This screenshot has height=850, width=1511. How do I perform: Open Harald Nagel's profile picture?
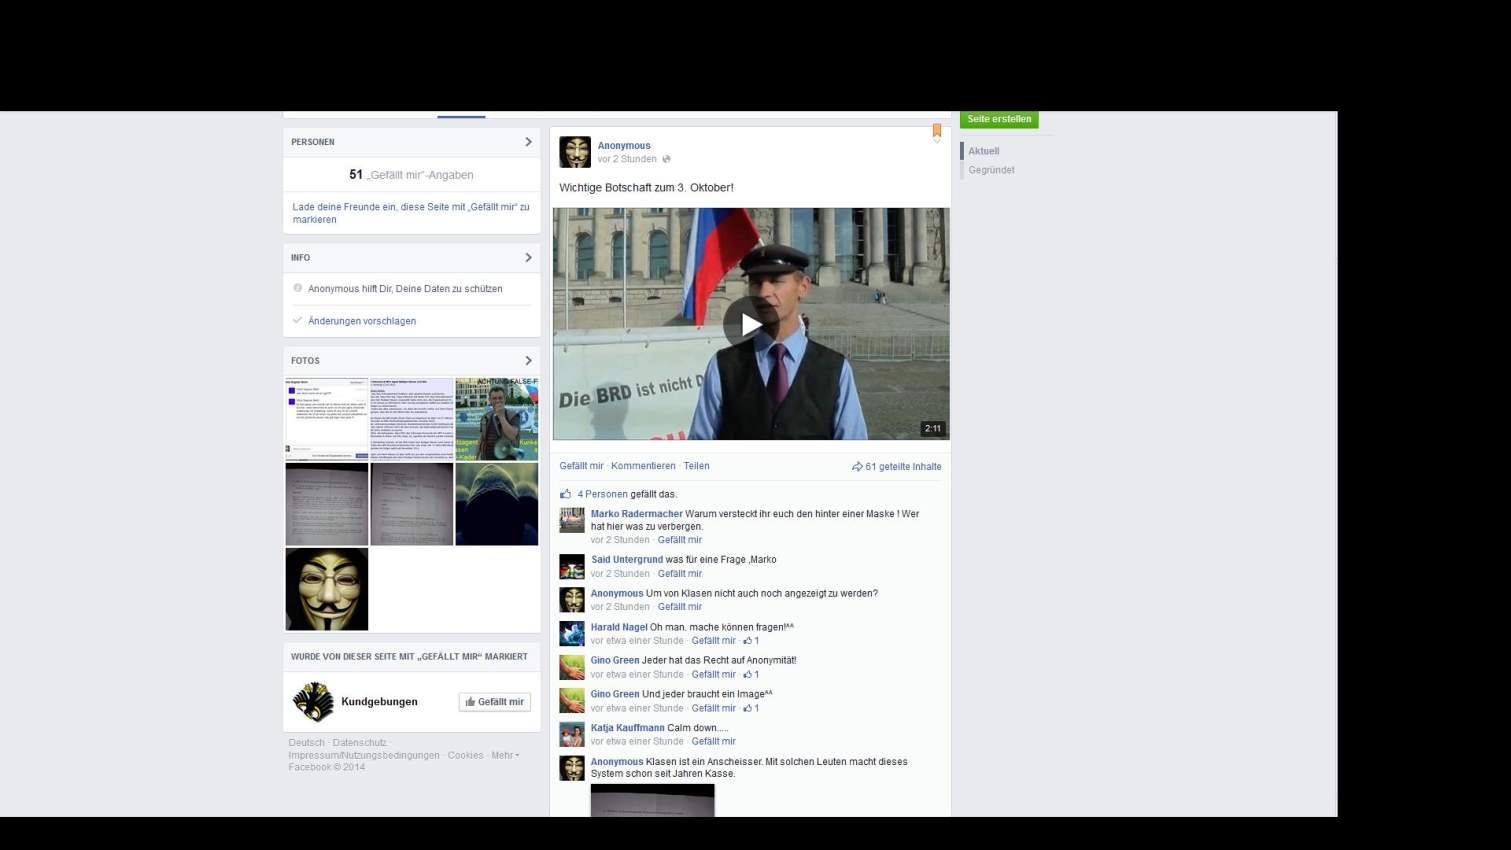point(572,634)
